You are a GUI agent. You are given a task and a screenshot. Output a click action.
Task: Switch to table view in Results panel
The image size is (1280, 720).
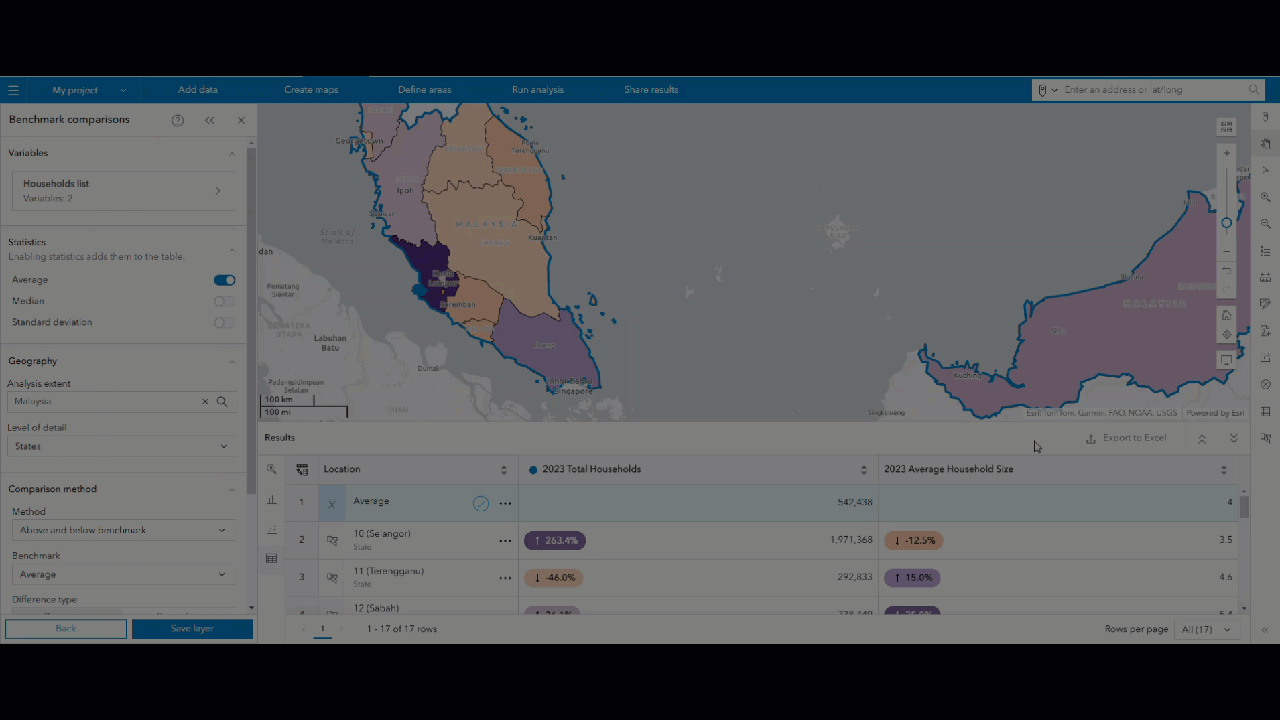(x=270, y=558)
